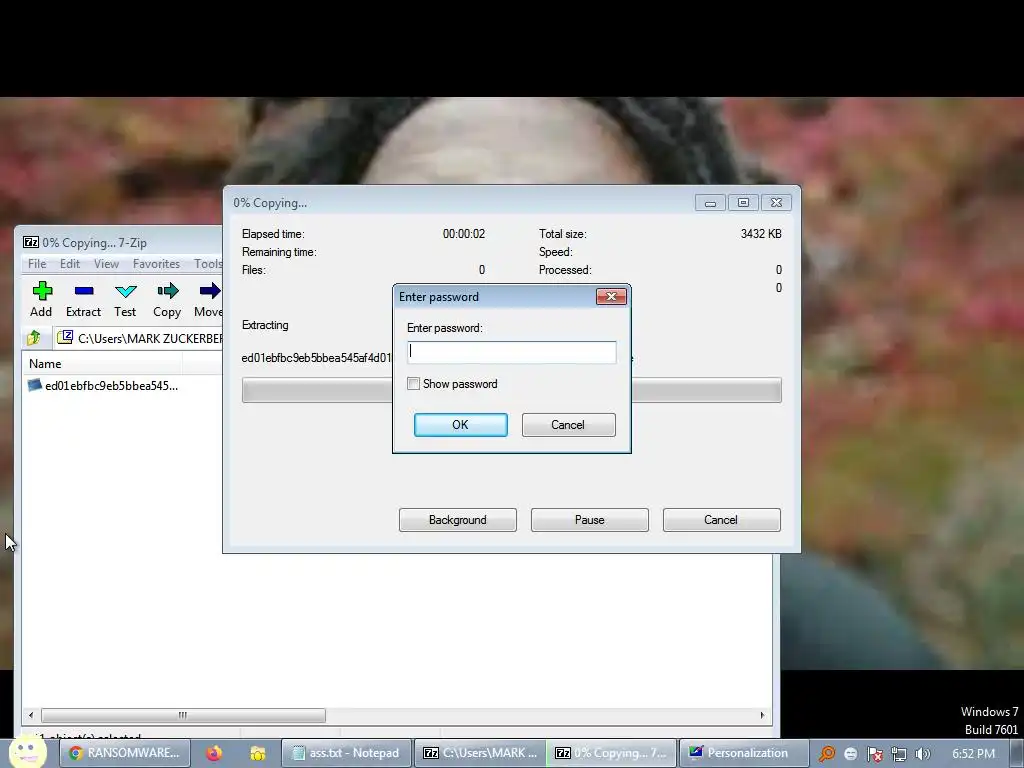
Task: Switch to 0% Copying taskbar item
Action: pyautogui.click(x=611, y=753)
